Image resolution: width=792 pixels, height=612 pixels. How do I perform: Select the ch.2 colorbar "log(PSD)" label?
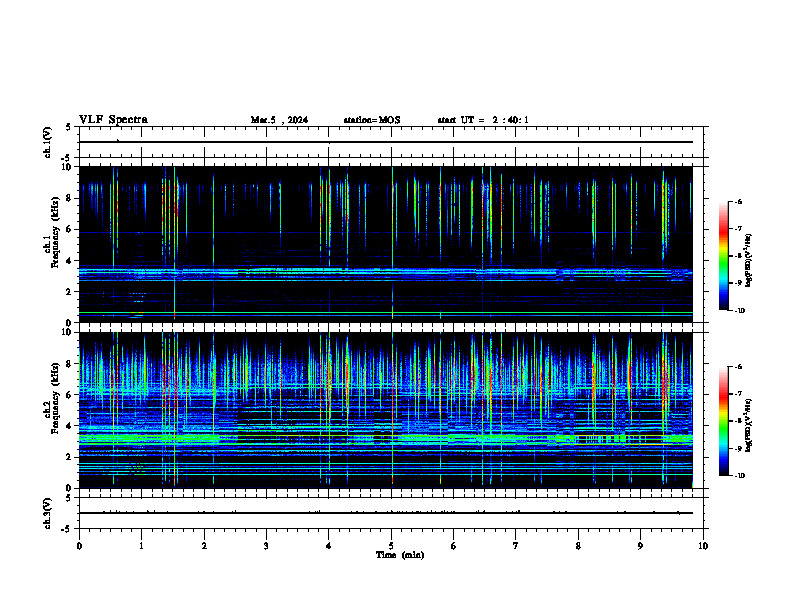749,425
